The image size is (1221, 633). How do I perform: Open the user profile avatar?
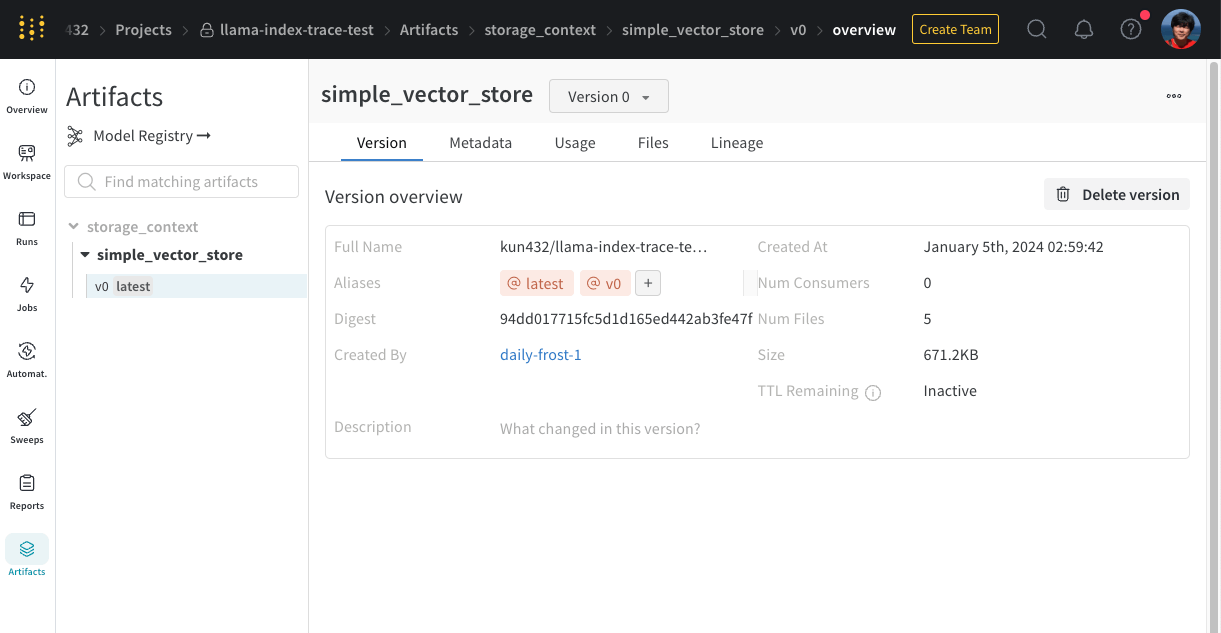coord(1181,29)
